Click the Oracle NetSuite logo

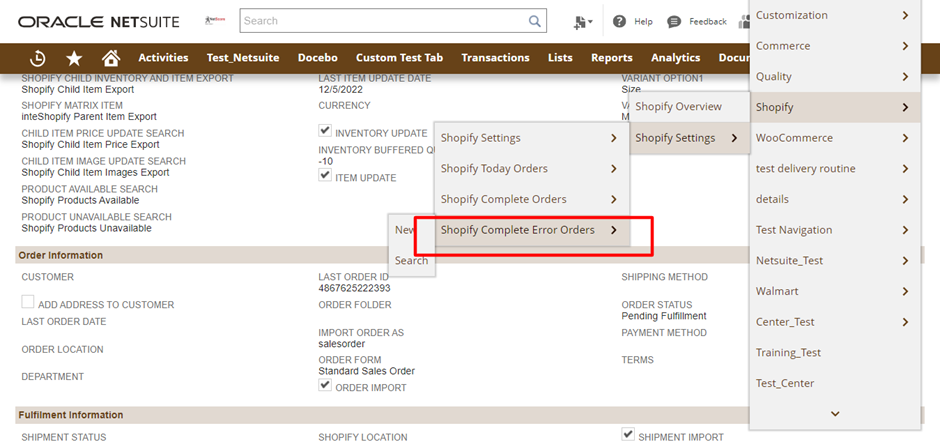tap(99, 22)
